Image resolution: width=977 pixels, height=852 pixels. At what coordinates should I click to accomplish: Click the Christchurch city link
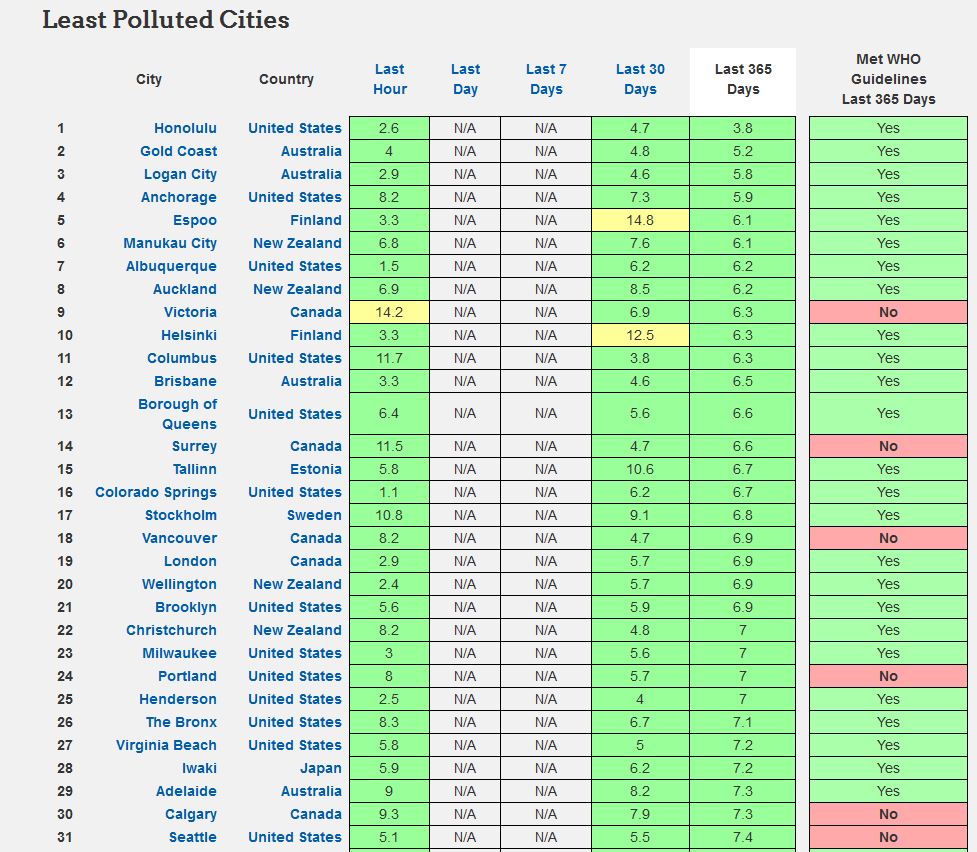(171, 630)
